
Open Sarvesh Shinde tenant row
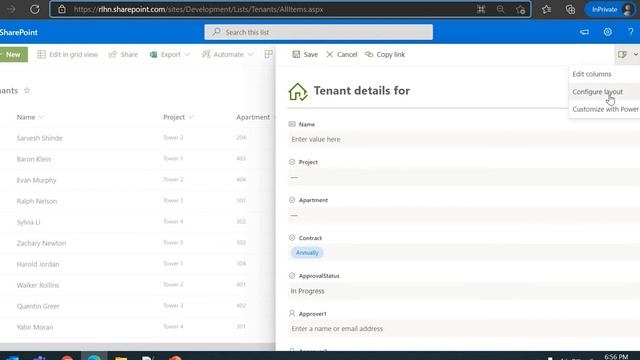[x=40, y=138]
